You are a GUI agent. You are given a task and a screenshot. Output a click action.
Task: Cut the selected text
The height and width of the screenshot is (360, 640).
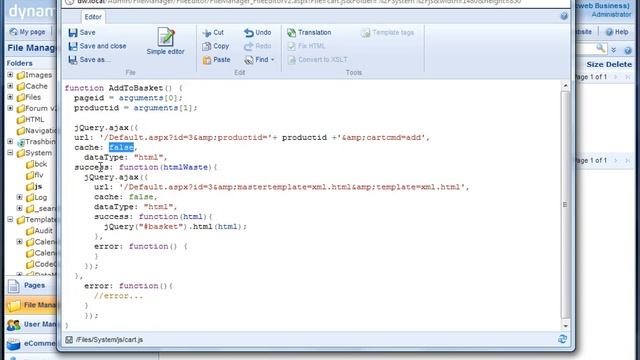pos(213,32)
